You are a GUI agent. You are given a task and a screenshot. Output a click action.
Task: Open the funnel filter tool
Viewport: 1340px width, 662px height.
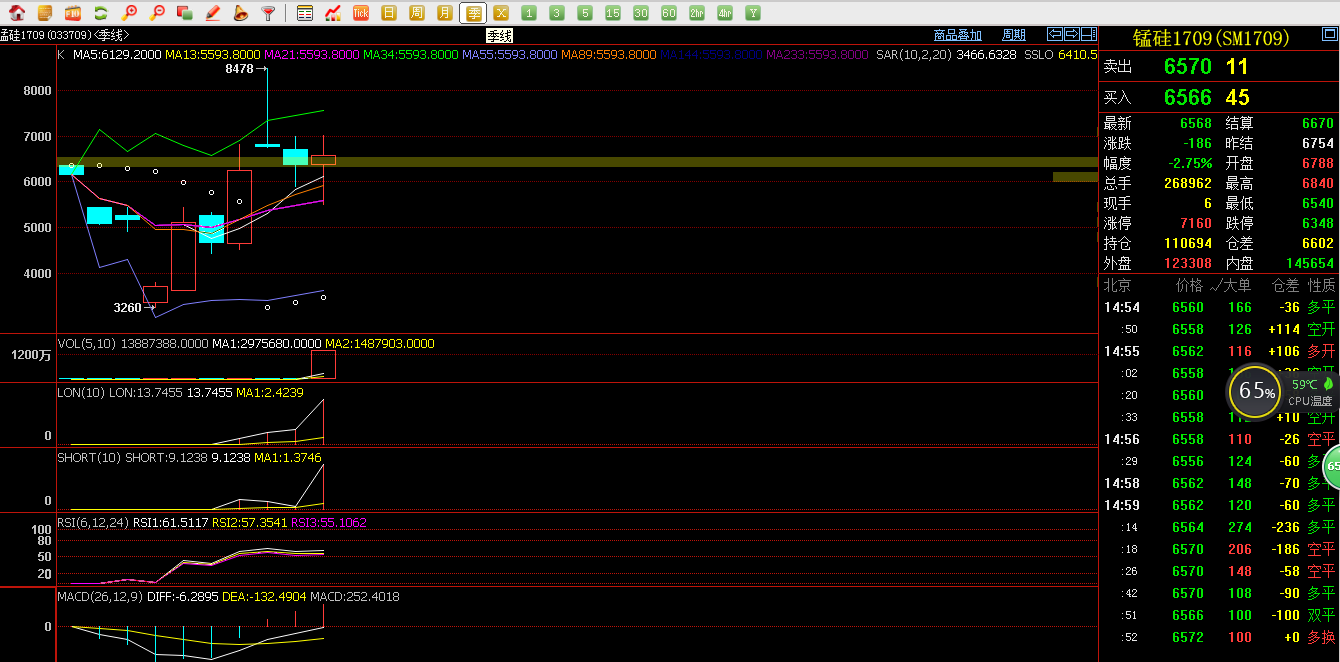click(268, 13)
